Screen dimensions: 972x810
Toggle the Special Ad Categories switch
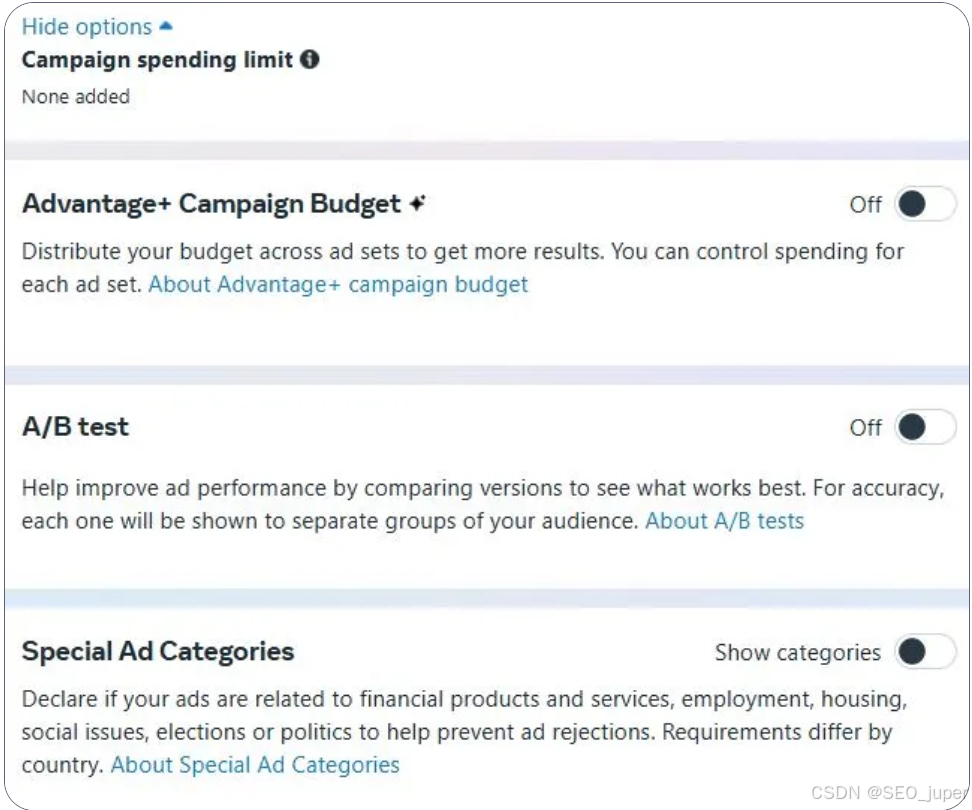point(924,653)
